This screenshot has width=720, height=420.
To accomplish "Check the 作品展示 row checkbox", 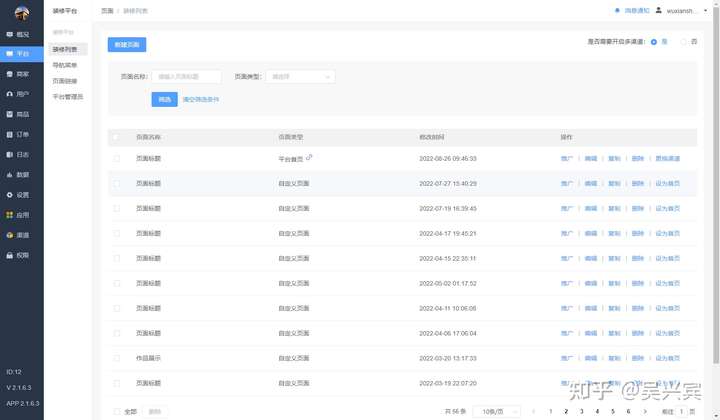I will [x=117, y=358].
